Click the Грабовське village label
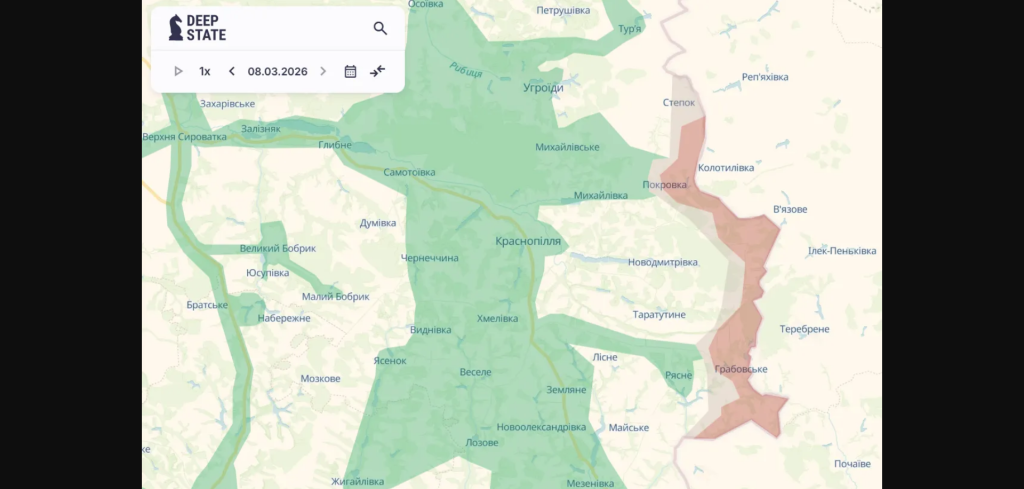The width and height of the screenshot is (1024, 489). (741, 369)
